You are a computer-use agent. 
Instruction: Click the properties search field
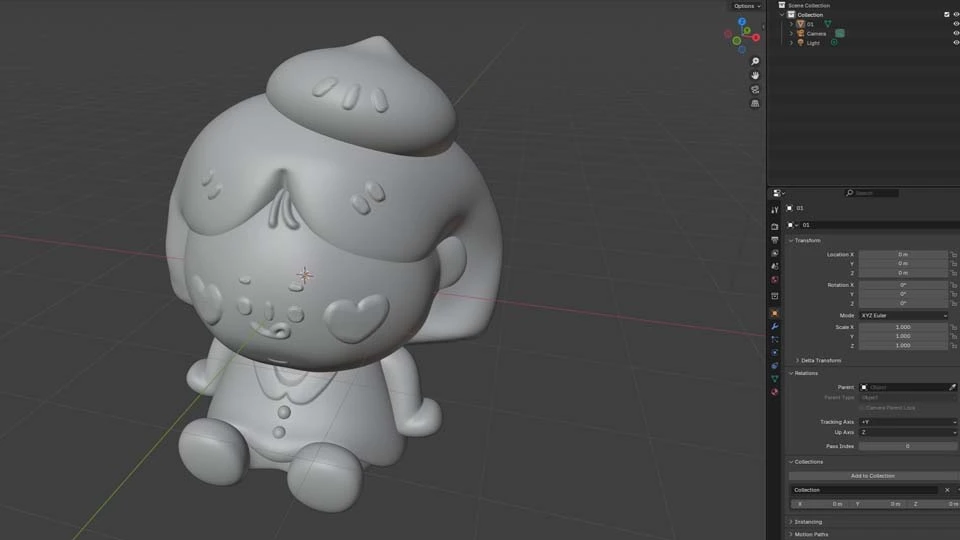872,193
